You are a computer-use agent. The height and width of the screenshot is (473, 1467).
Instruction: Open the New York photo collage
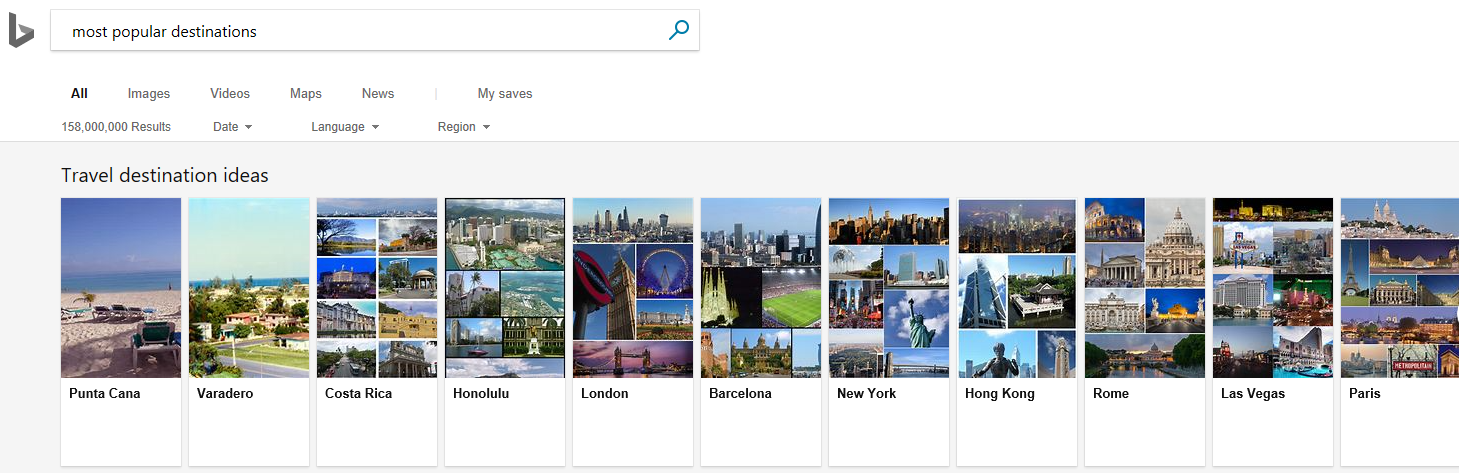[x=889, y=288]
